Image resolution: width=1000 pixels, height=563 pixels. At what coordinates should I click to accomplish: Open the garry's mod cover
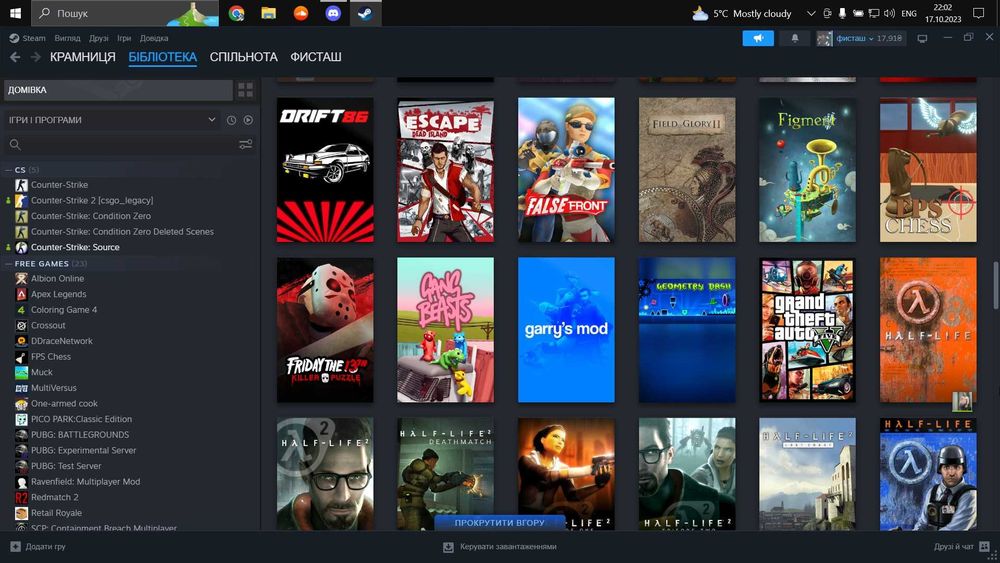tap(566, 330)
